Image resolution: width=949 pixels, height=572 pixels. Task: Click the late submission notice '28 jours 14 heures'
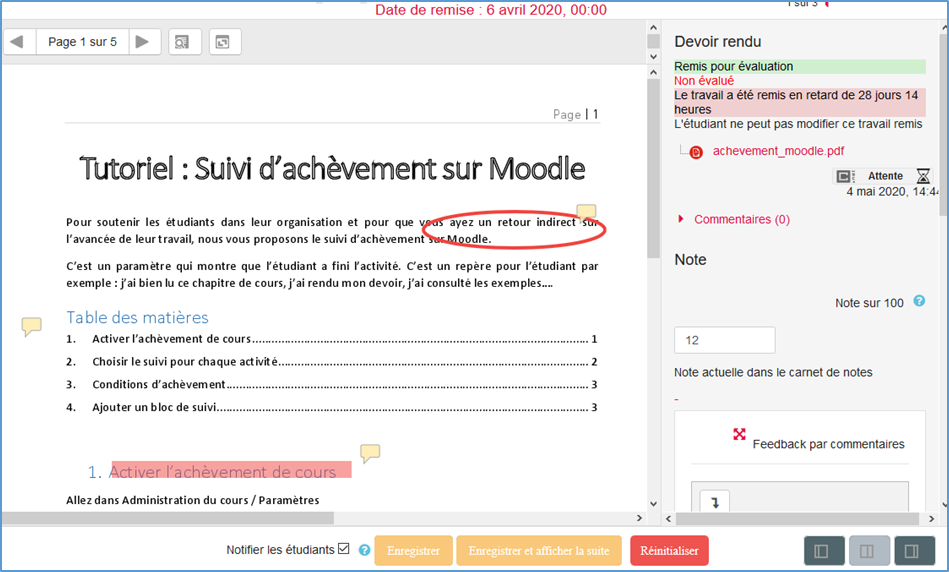[x=800, y=102]
